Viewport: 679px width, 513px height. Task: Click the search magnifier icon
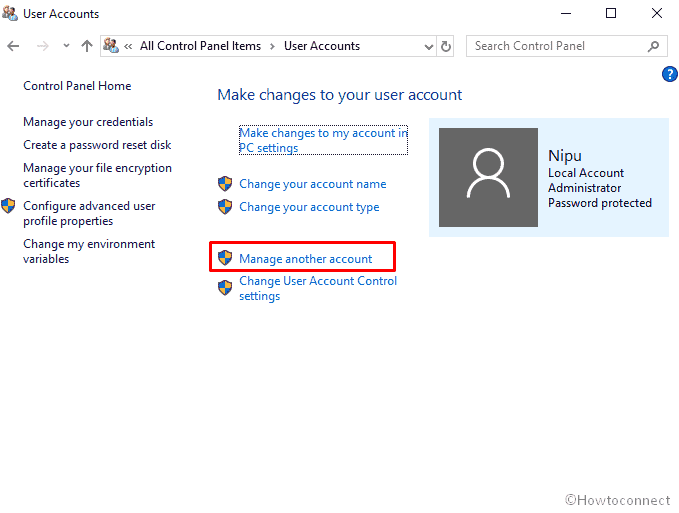point(653,46)
